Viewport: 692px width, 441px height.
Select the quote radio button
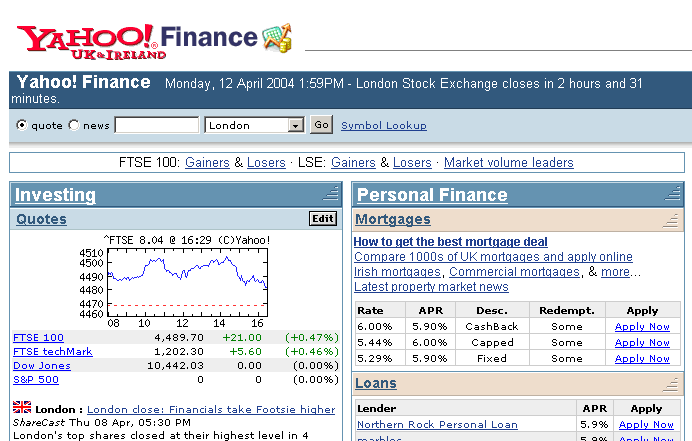point(22,125)
